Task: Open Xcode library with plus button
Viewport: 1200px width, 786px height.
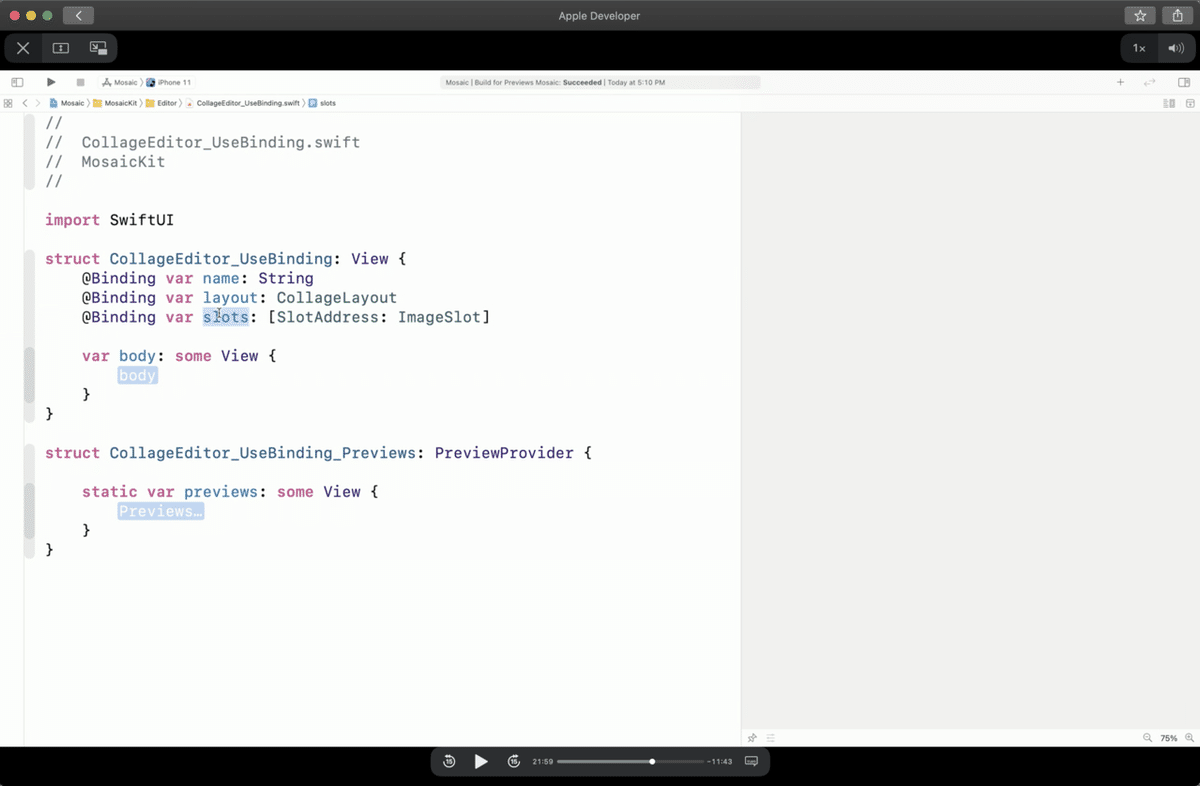Action: pos(1120,82)
